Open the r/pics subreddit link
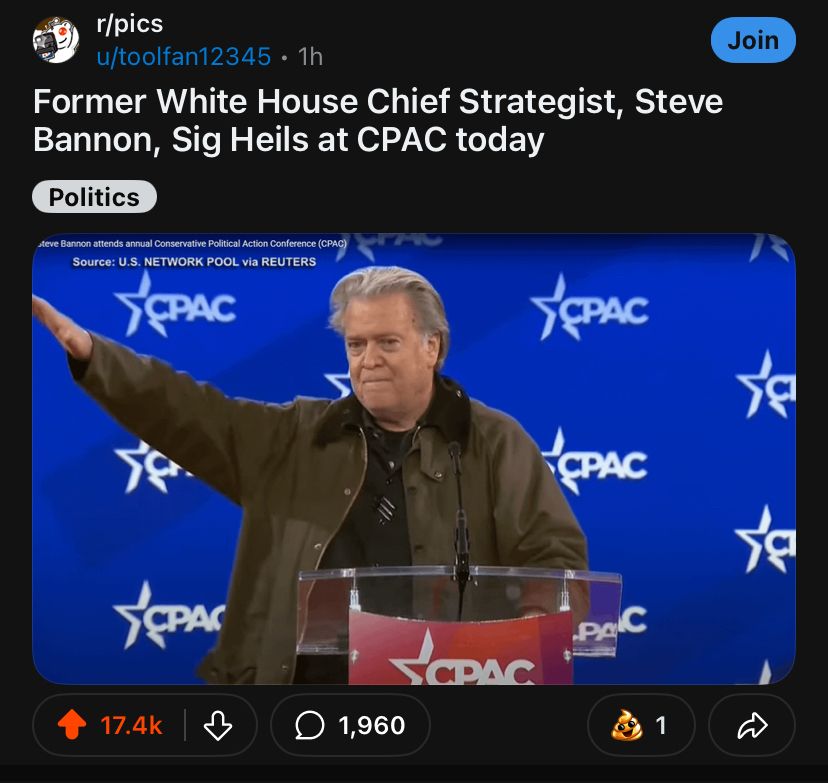This screenshot has height=783, width=828. tap(130, 24)
